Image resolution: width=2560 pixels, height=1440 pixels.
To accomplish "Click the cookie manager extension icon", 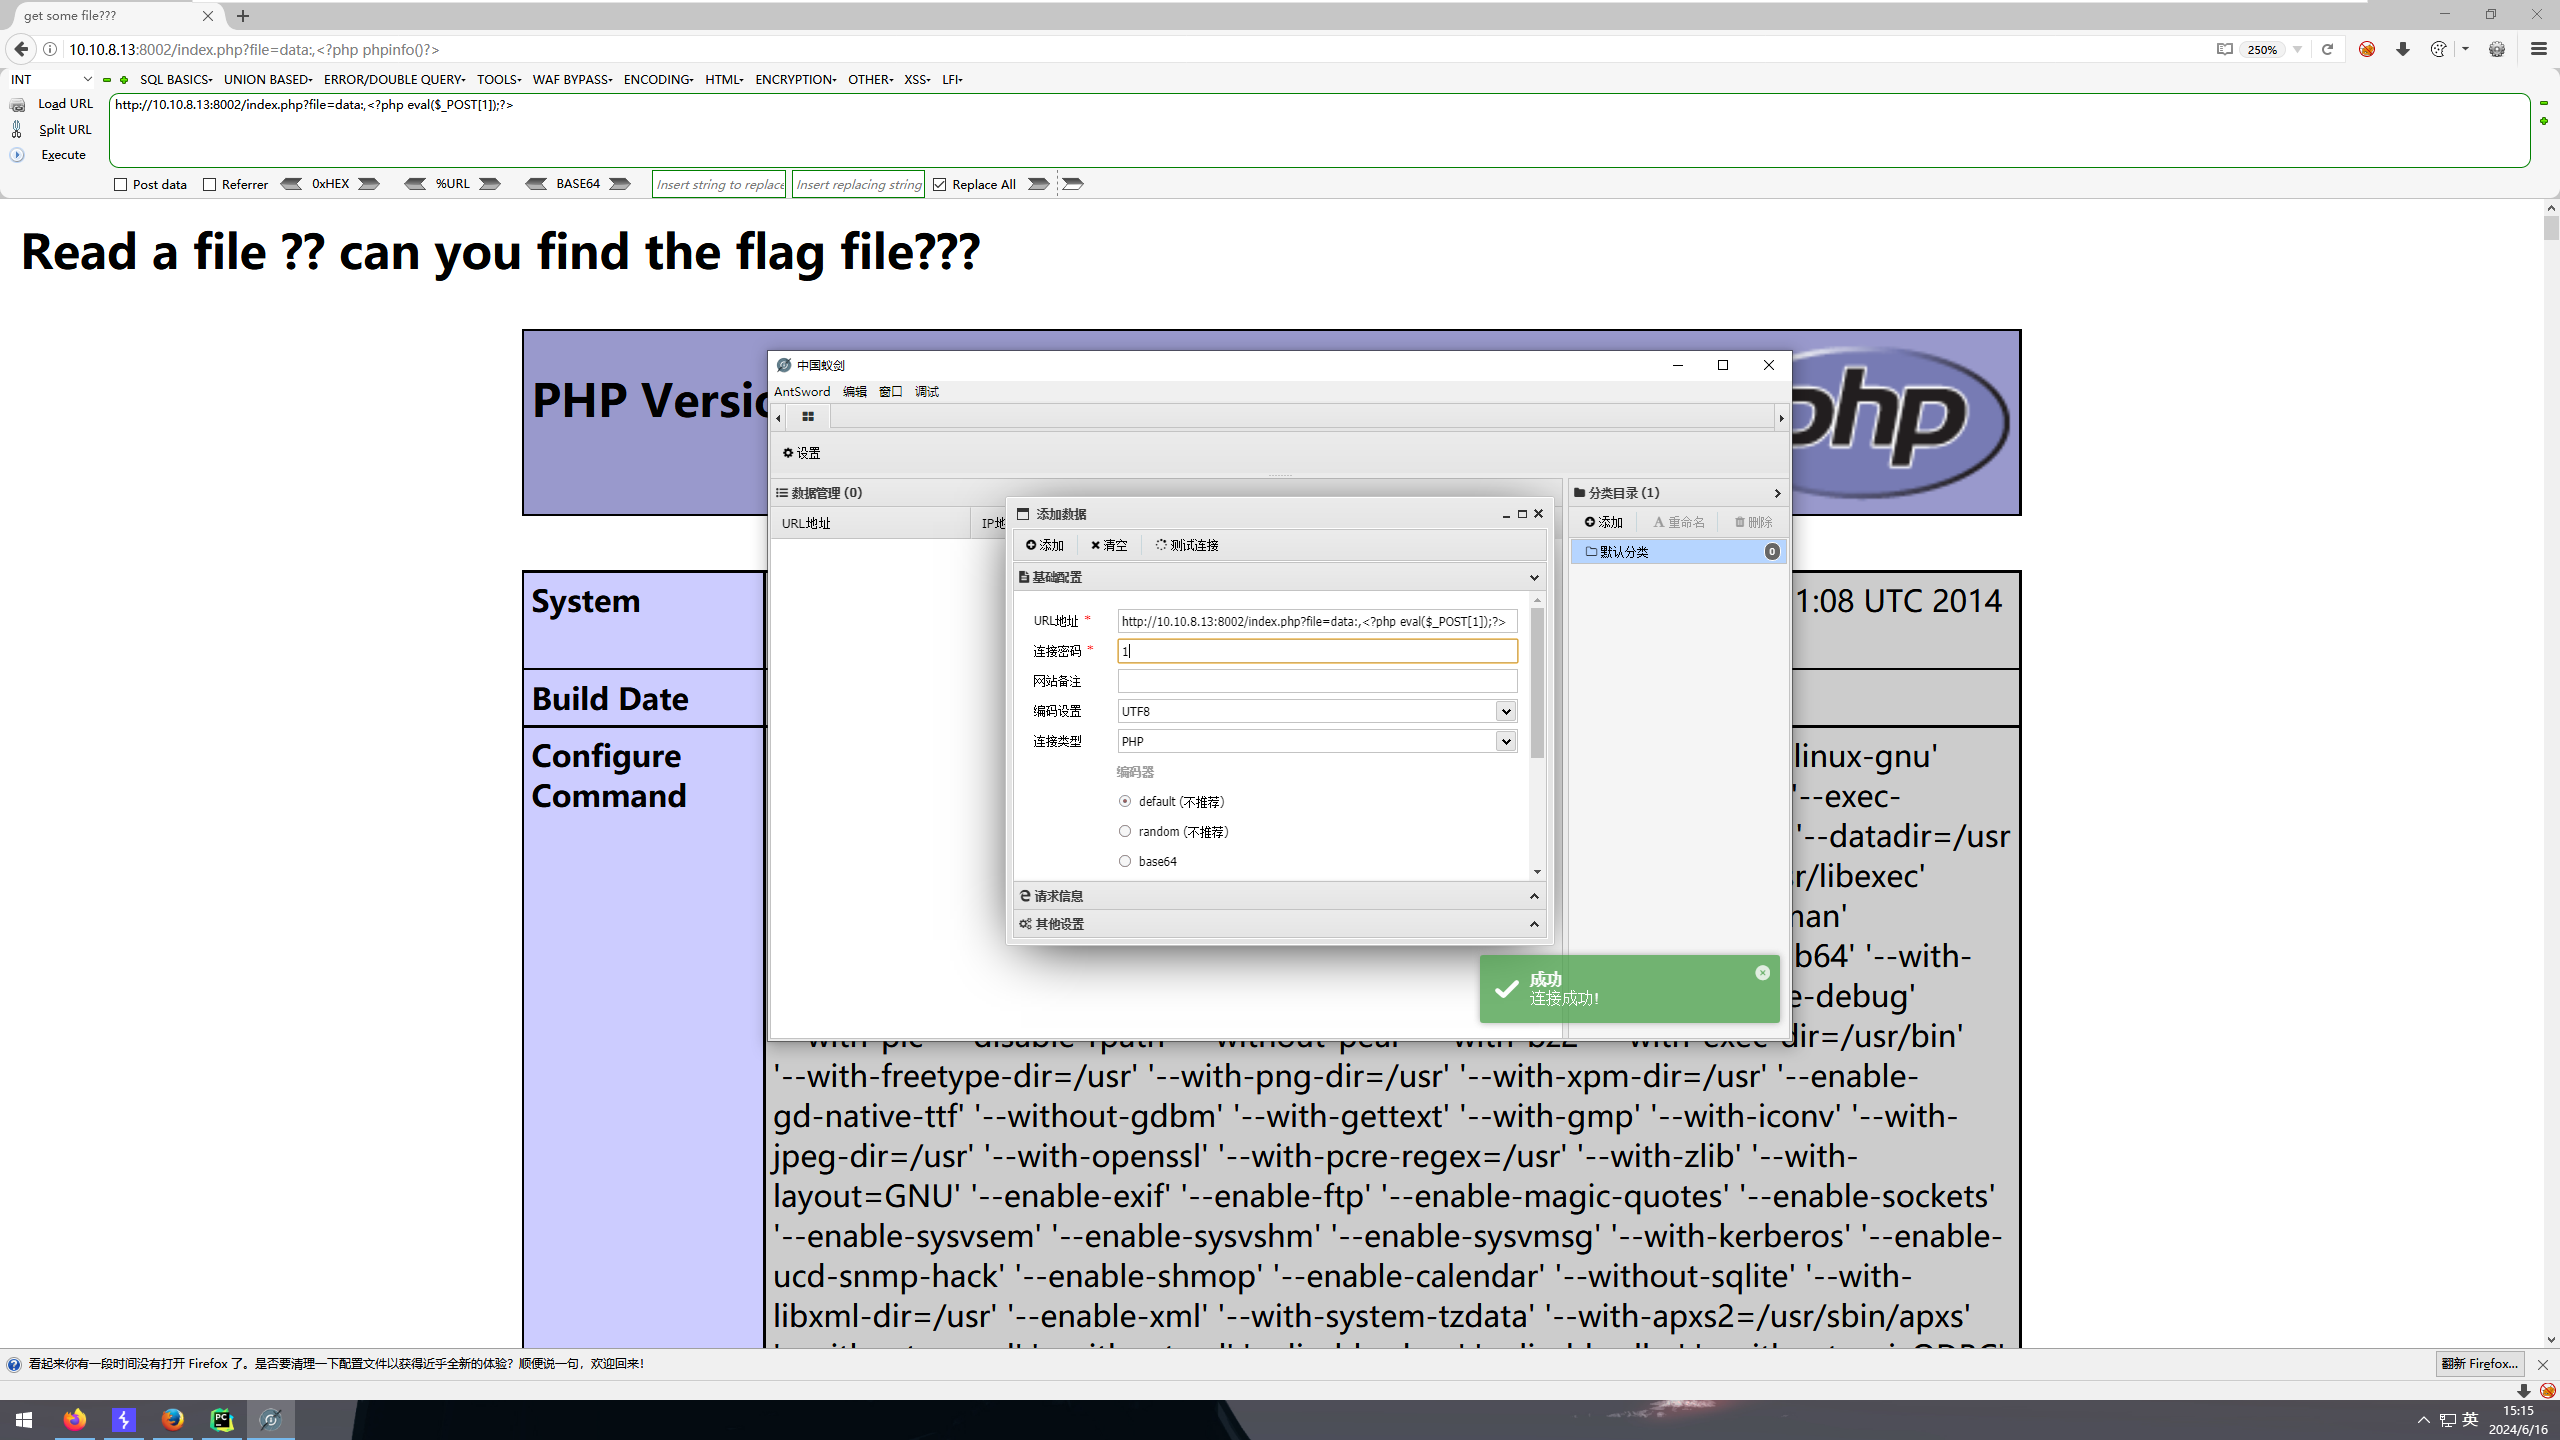I will click(2439, 49).
